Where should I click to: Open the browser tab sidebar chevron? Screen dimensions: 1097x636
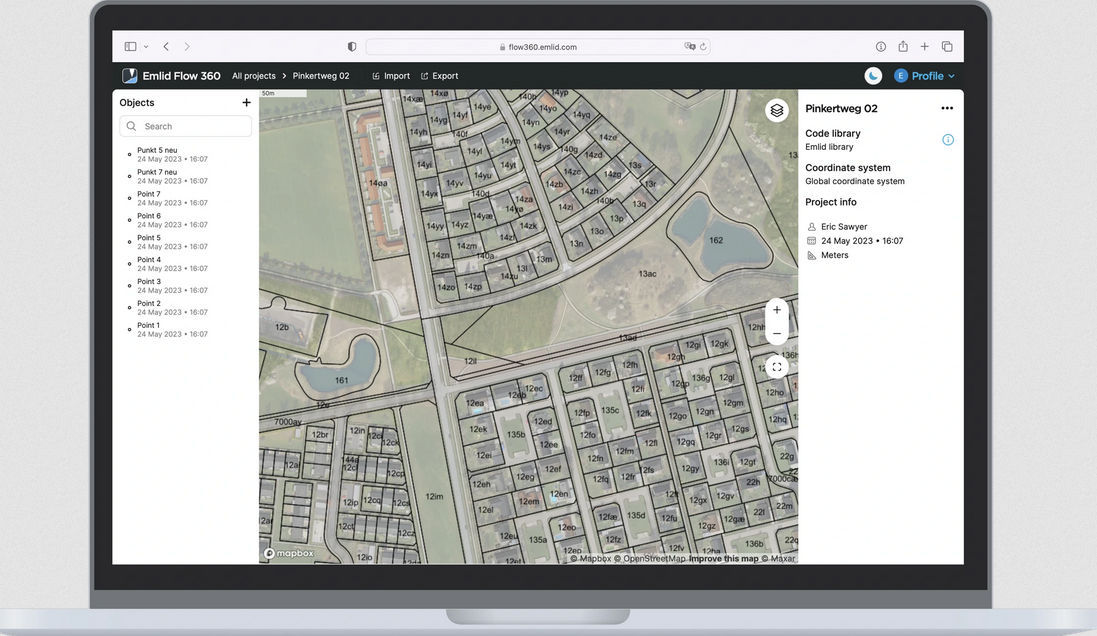click(x=144, y=46)
